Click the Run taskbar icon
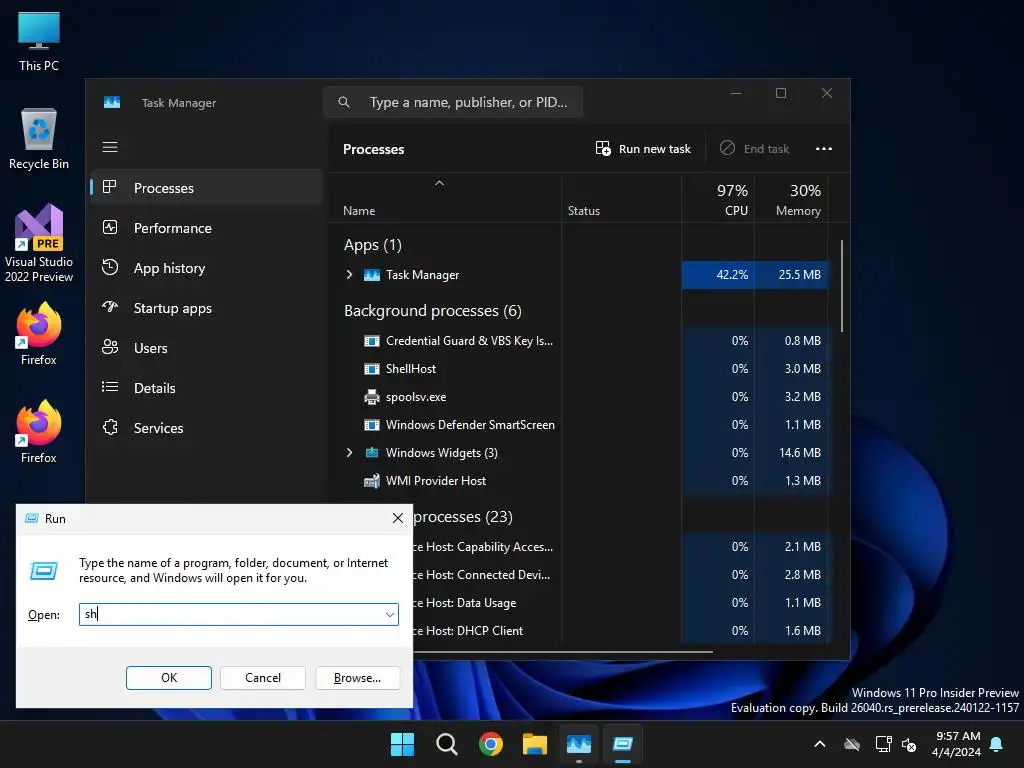Viewport: 1024px width, 768px height. [623, 744]
